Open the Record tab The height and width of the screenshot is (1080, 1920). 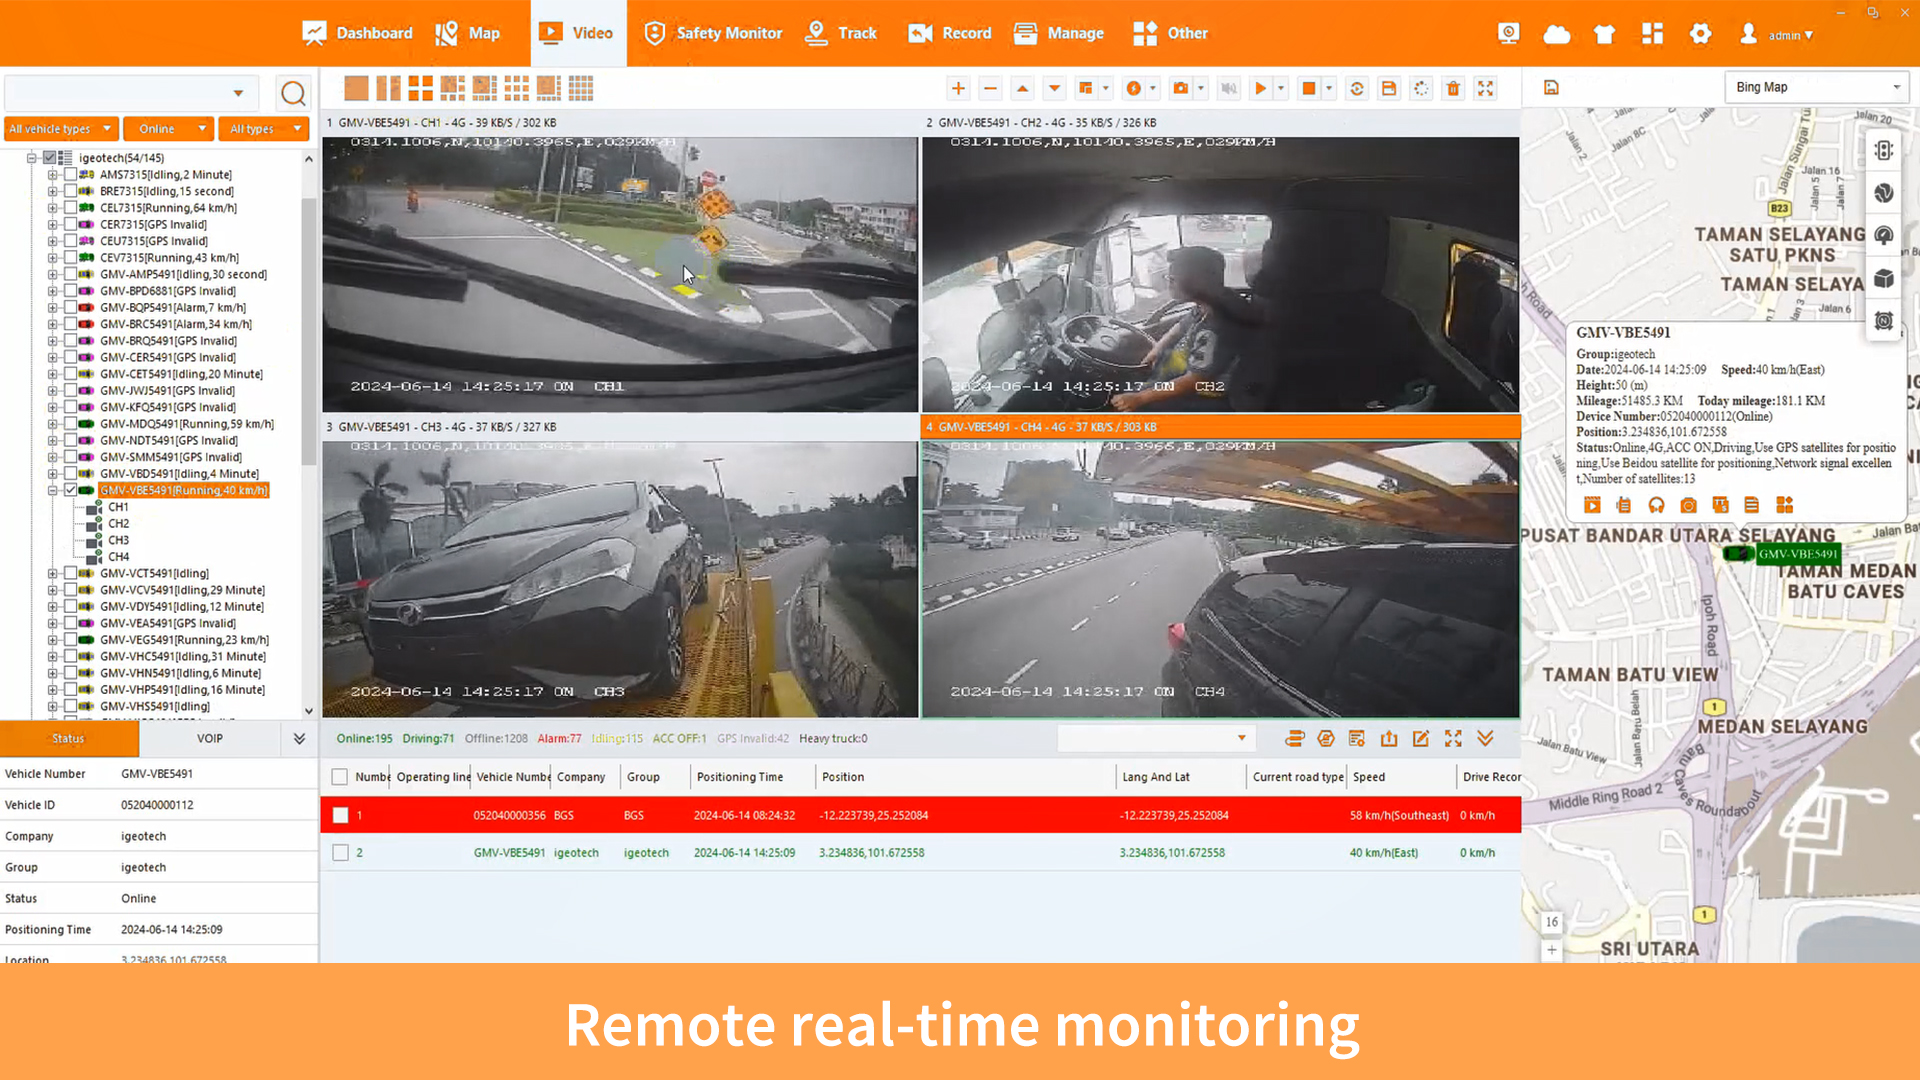[x=949, y=33]
